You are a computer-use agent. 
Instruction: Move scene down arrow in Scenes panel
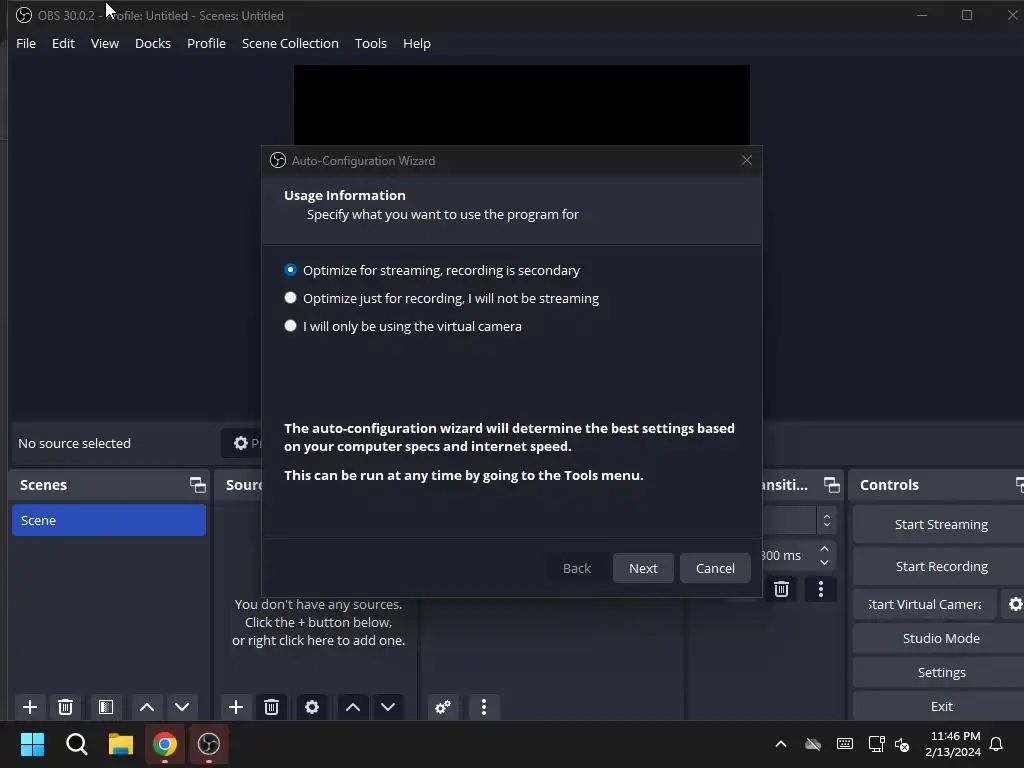(182, 707)
